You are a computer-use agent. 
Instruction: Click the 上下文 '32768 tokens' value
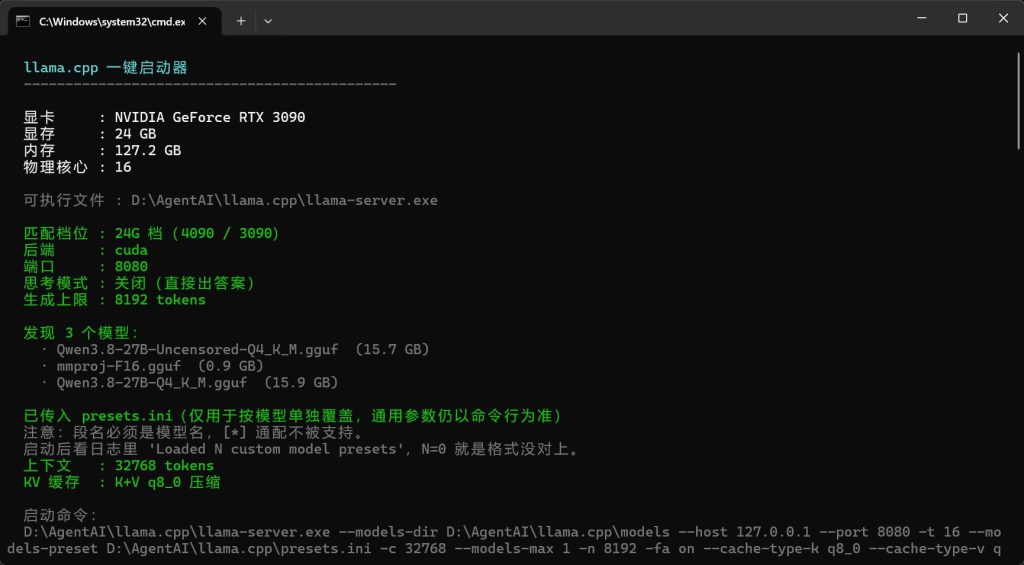(x=164, y=466)
